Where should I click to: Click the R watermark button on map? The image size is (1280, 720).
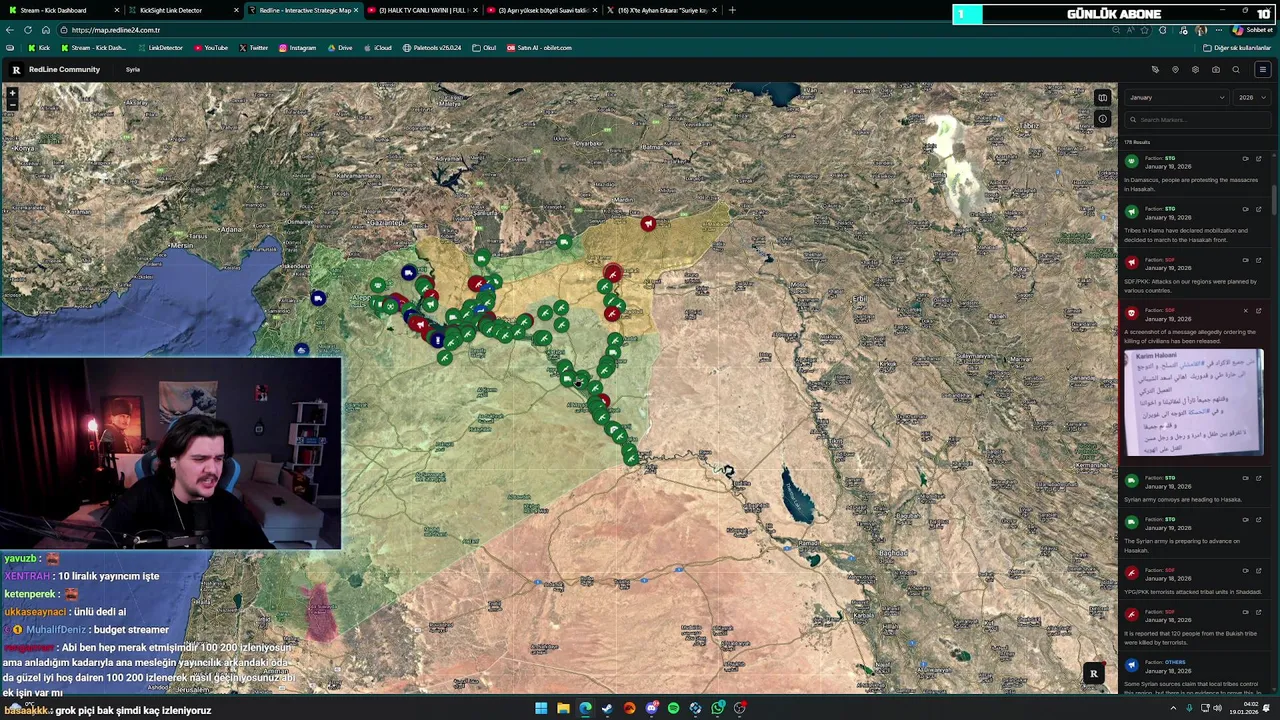(x=1093, y=674)
